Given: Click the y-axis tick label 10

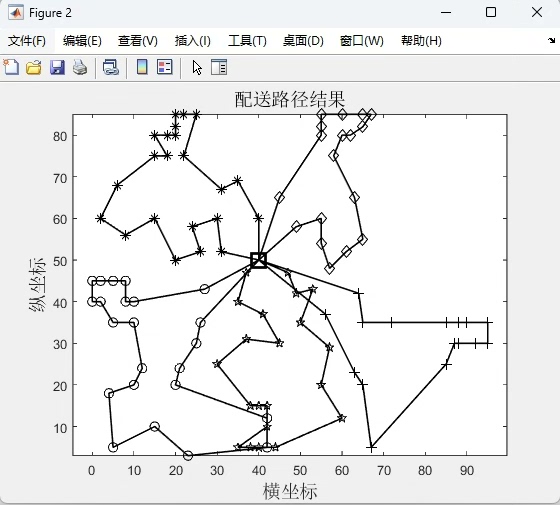Looking at the screenshot, I should (x=60, y=428).
